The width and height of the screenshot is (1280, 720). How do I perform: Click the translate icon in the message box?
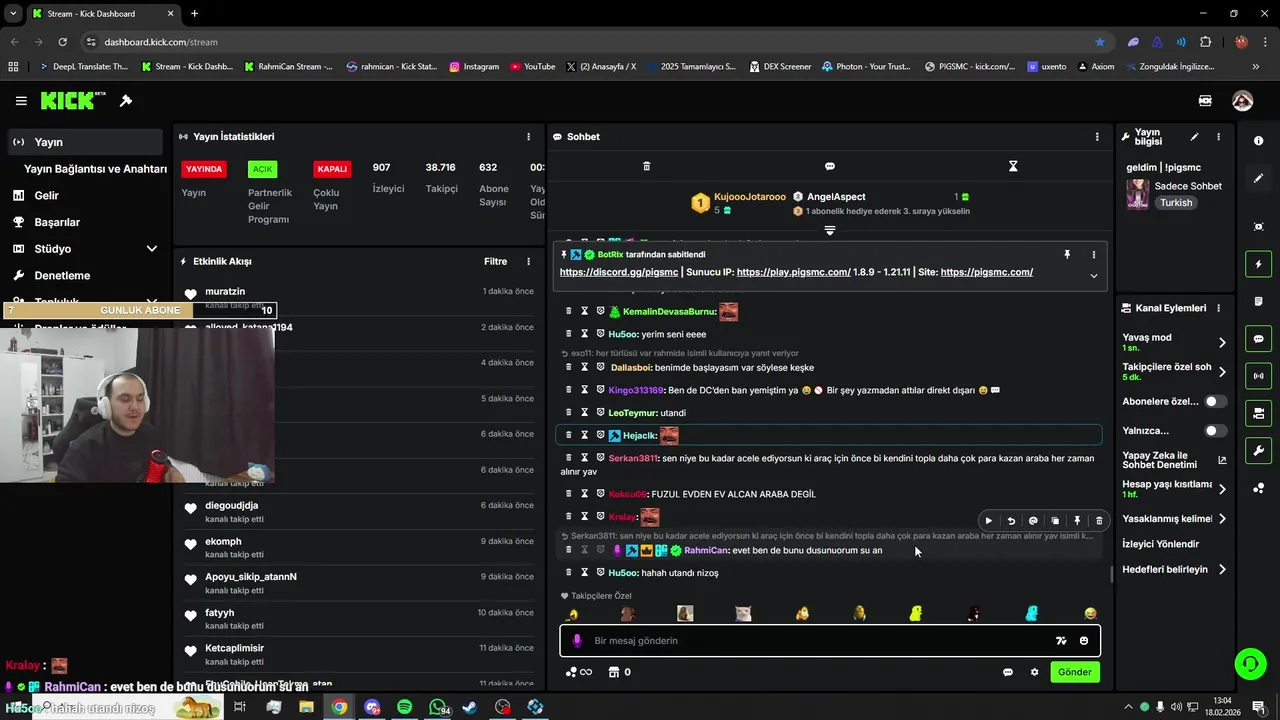pos(1061,641)
